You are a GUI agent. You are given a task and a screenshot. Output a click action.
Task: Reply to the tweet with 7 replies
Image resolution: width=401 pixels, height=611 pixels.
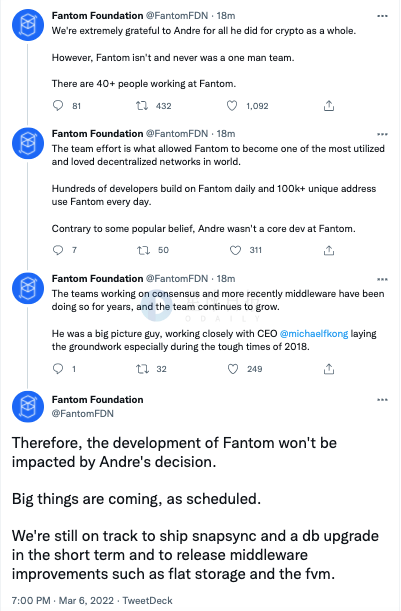coord(58,250)
